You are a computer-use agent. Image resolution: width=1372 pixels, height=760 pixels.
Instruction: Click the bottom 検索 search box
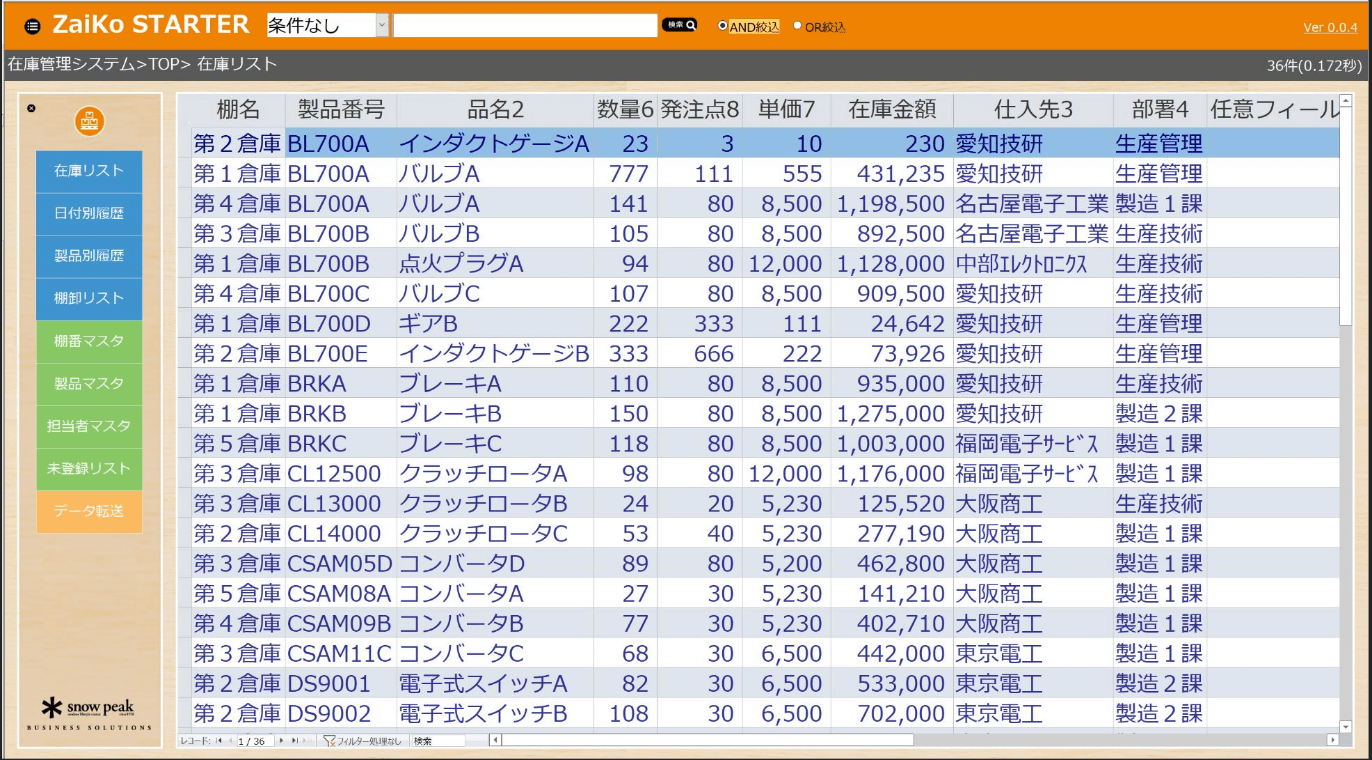pyautogui.click(x=438, y=741)
